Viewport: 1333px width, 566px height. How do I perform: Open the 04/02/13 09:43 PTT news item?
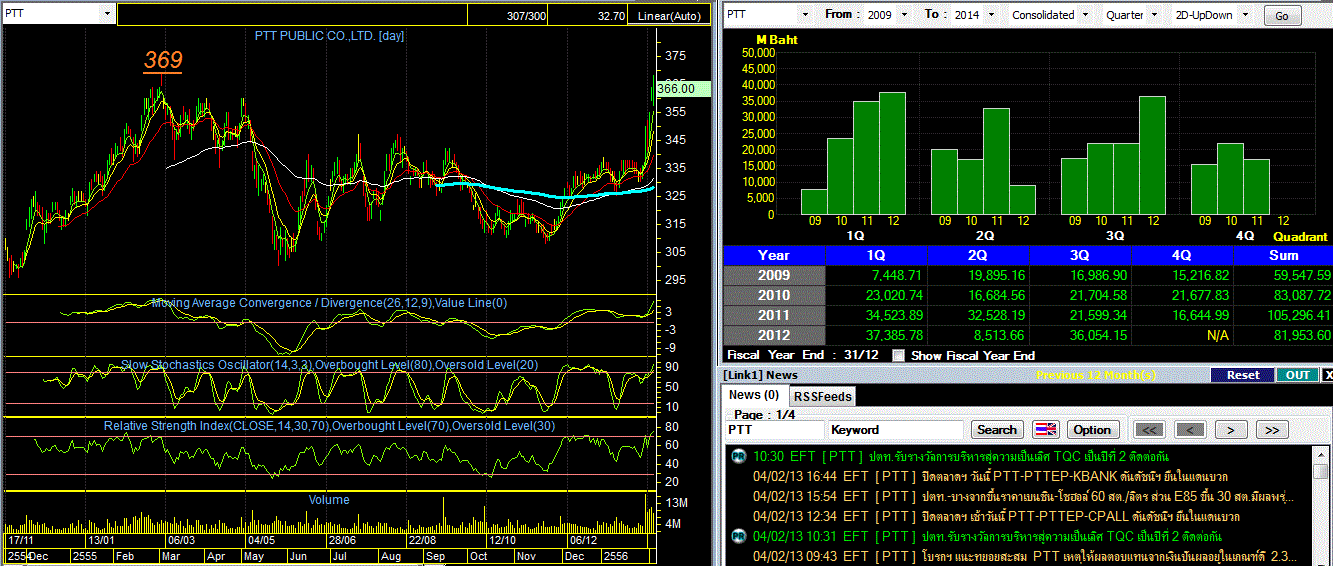(1027, 556)
